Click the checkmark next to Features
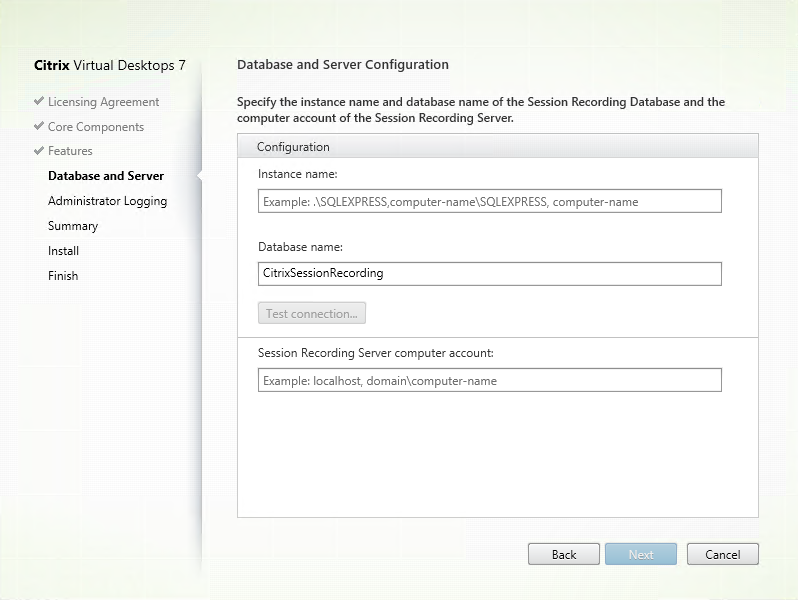The height and width of the screenshot is (600, 798). coord(39,151)
